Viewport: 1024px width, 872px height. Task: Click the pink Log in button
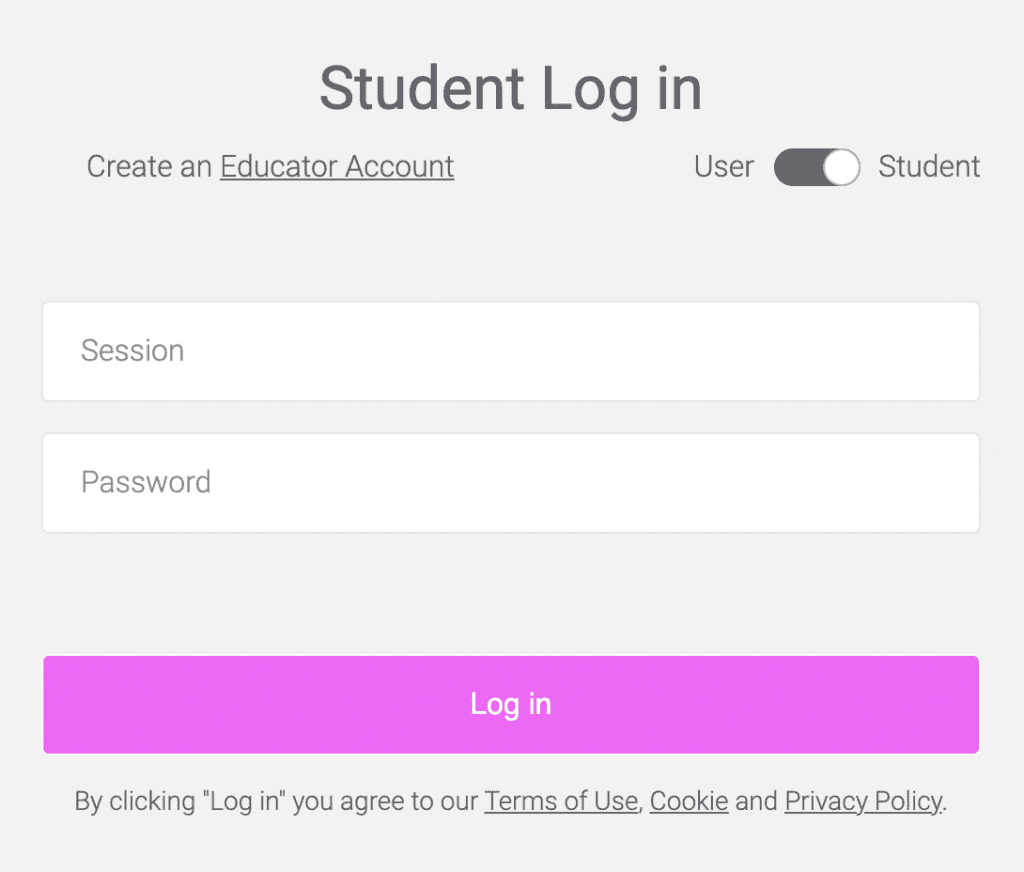click(x=511, y=705)
